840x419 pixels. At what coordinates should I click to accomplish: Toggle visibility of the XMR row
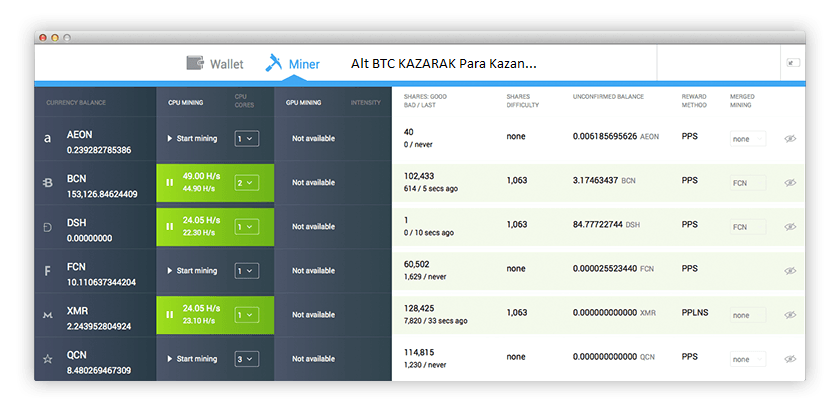[x=790, y=315]
